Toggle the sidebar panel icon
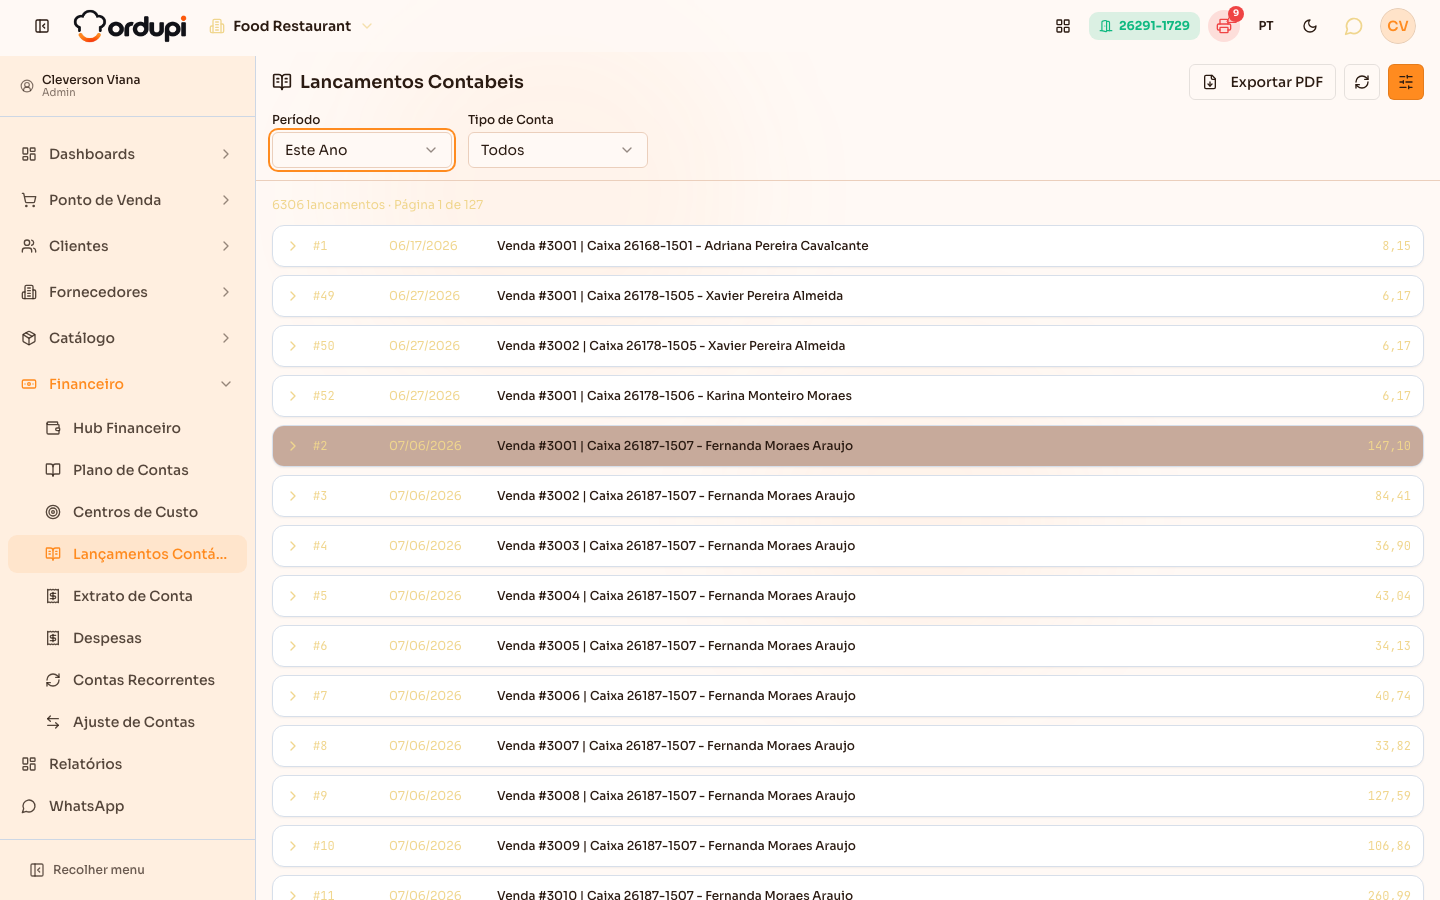 [x=42, y=26]
